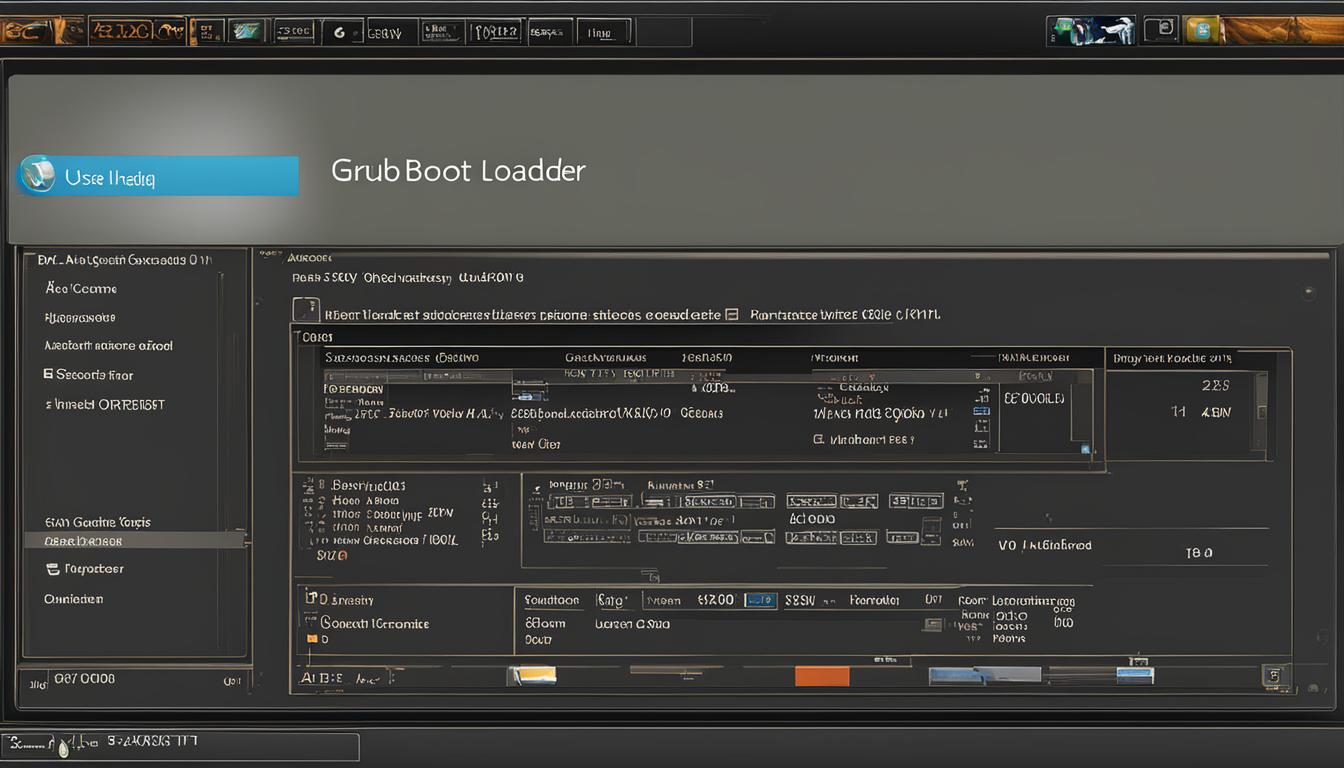Toggle the checkbox before the "Rbeor" header line

point(306,309)
